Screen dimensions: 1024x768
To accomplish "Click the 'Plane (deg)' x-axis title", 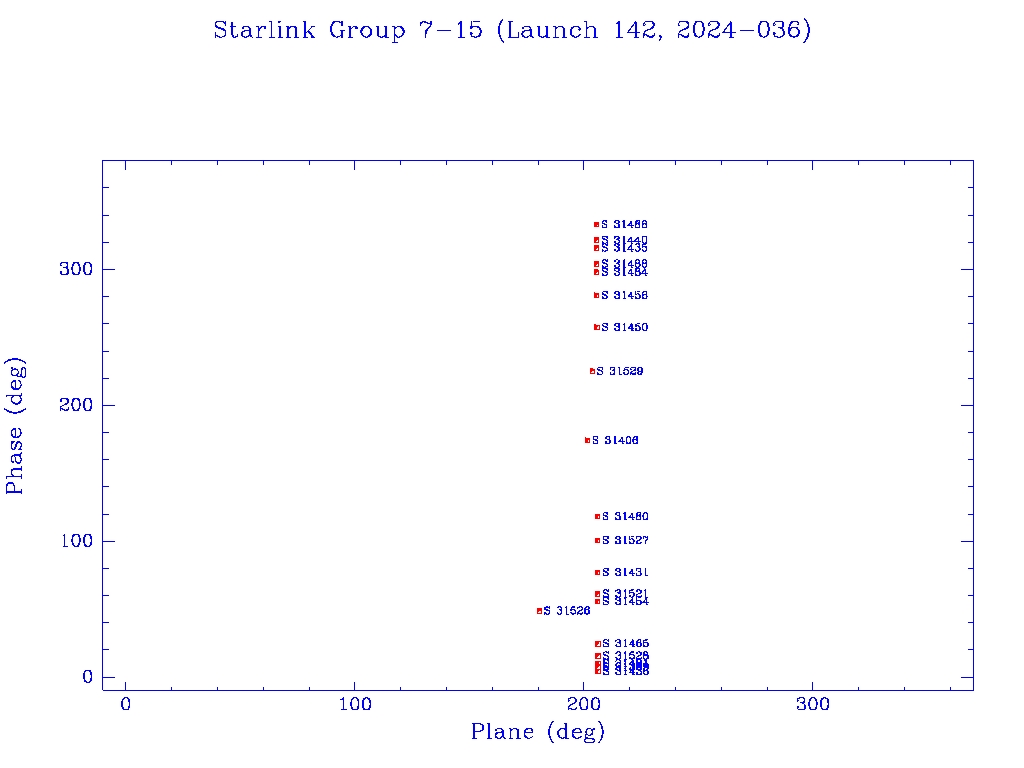I will pyautogui.click(x=538, y=732).
